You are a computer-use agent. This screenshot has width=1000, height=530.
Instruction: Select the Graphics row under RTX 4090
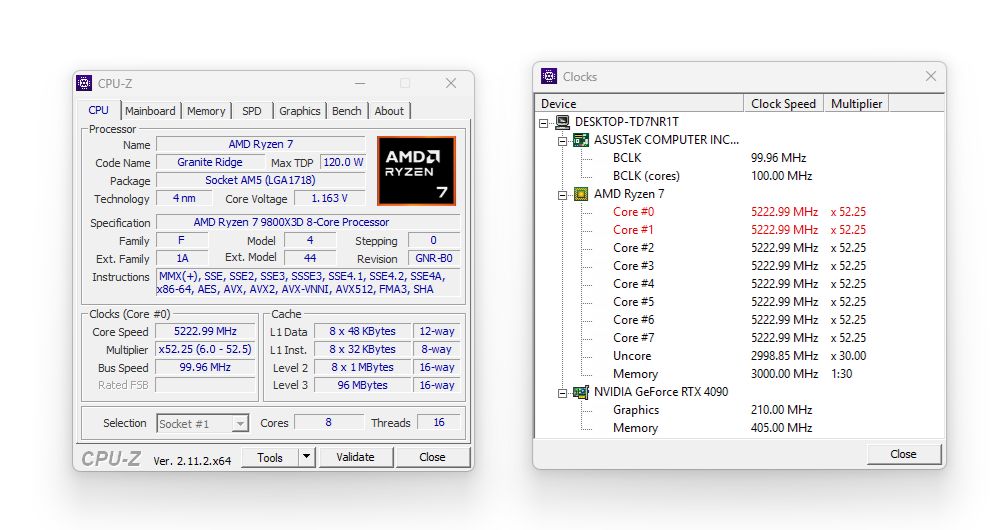pos(713,410)
